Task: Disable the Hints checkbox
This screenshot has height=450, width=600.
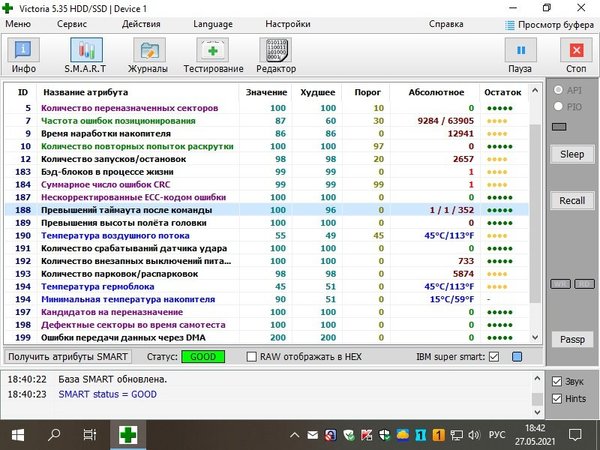Action: (x=557, y=398)
